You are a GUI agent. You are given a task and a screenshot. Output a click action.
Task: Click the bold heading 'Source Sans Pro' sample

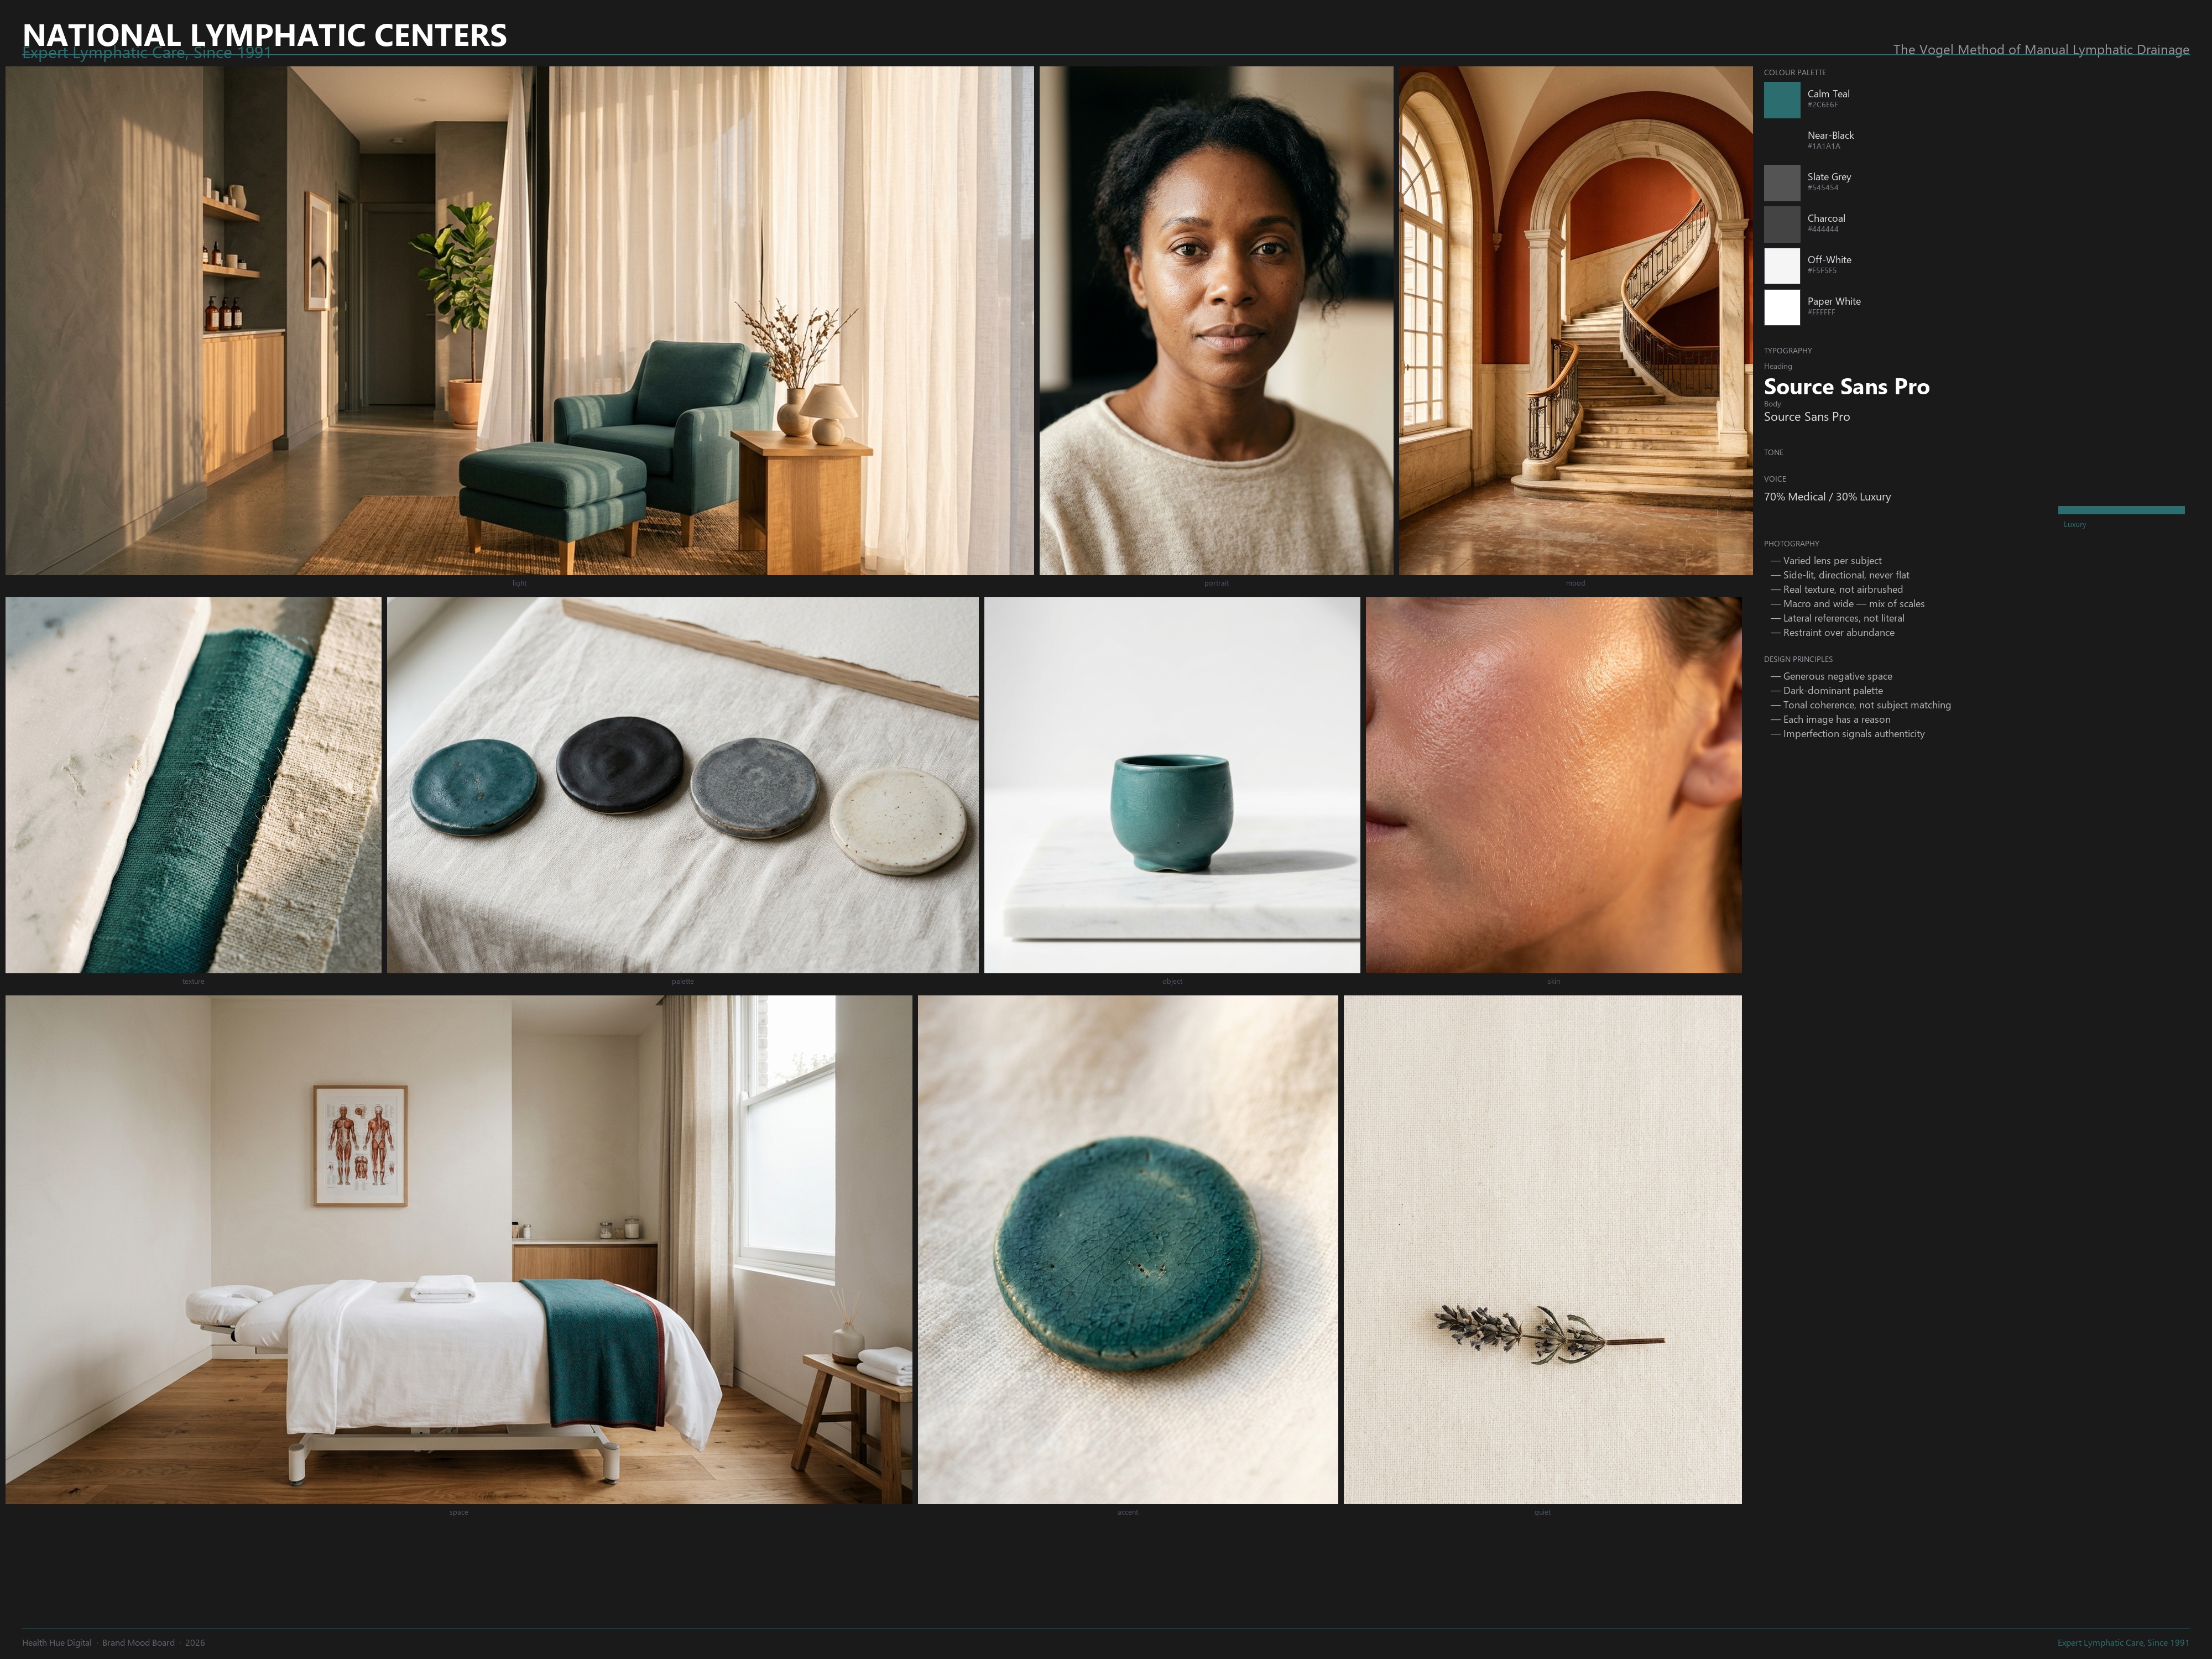1846,387
